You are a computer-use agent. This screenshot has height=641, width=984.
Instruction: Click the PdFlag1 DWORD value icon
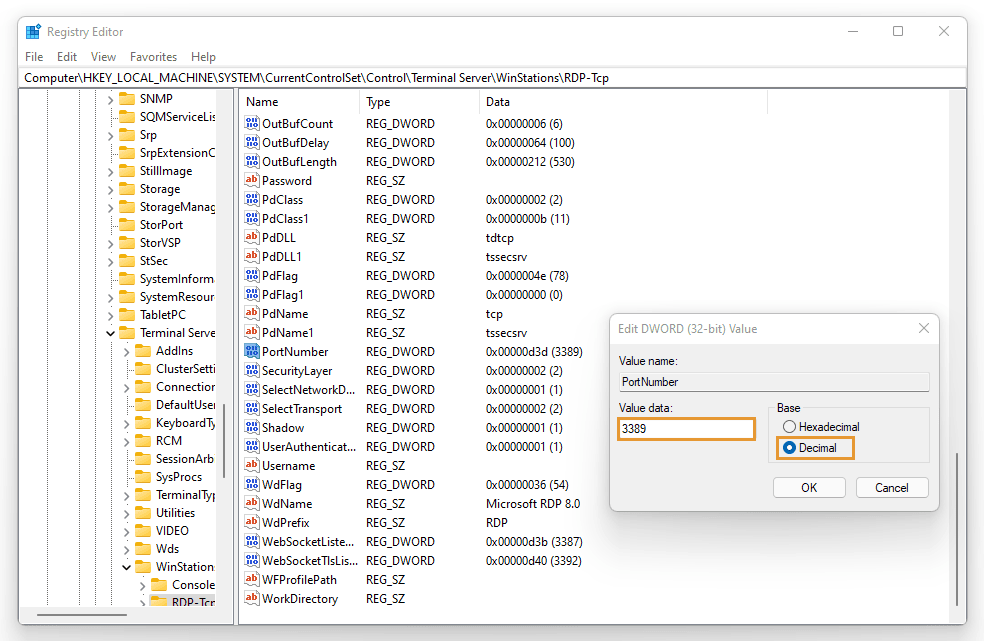coord(252,294)
